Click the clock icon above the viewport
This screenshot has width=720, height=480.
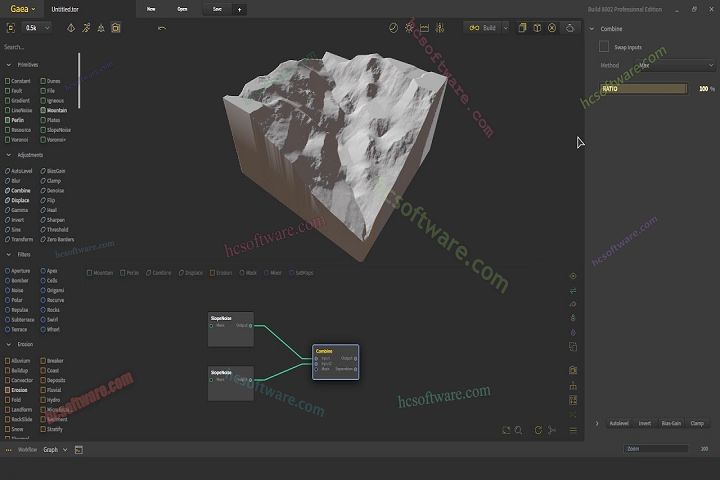(x=393, y=28)
